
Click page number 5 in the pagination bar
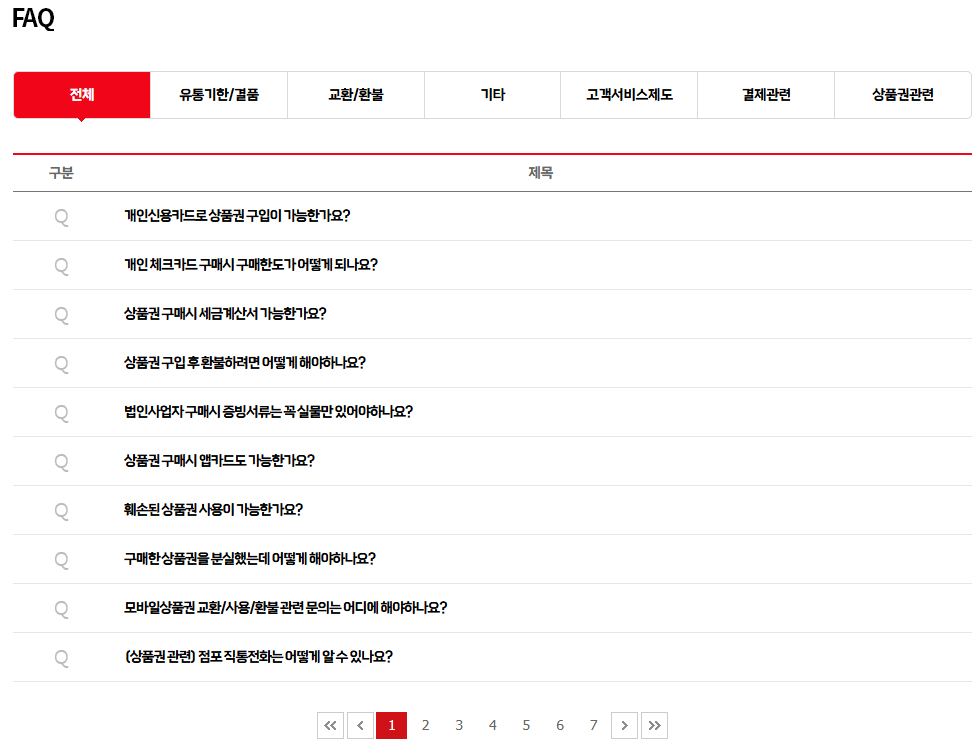(526, 725)
